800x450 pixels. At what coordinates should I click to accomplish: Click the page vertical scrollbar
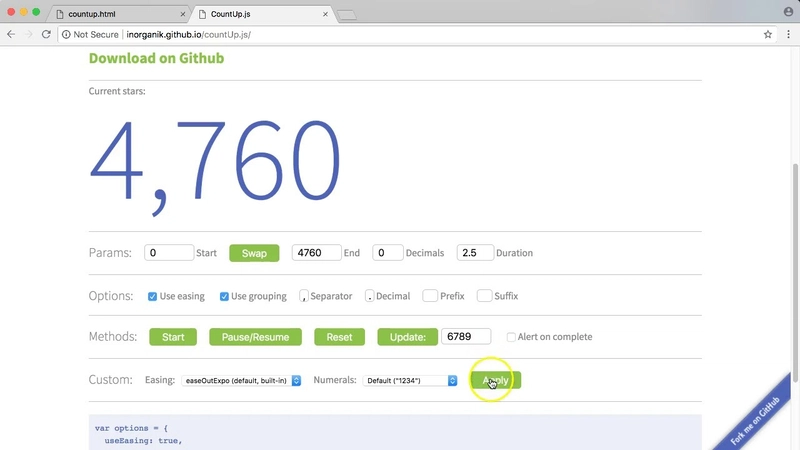click(795, 272)
